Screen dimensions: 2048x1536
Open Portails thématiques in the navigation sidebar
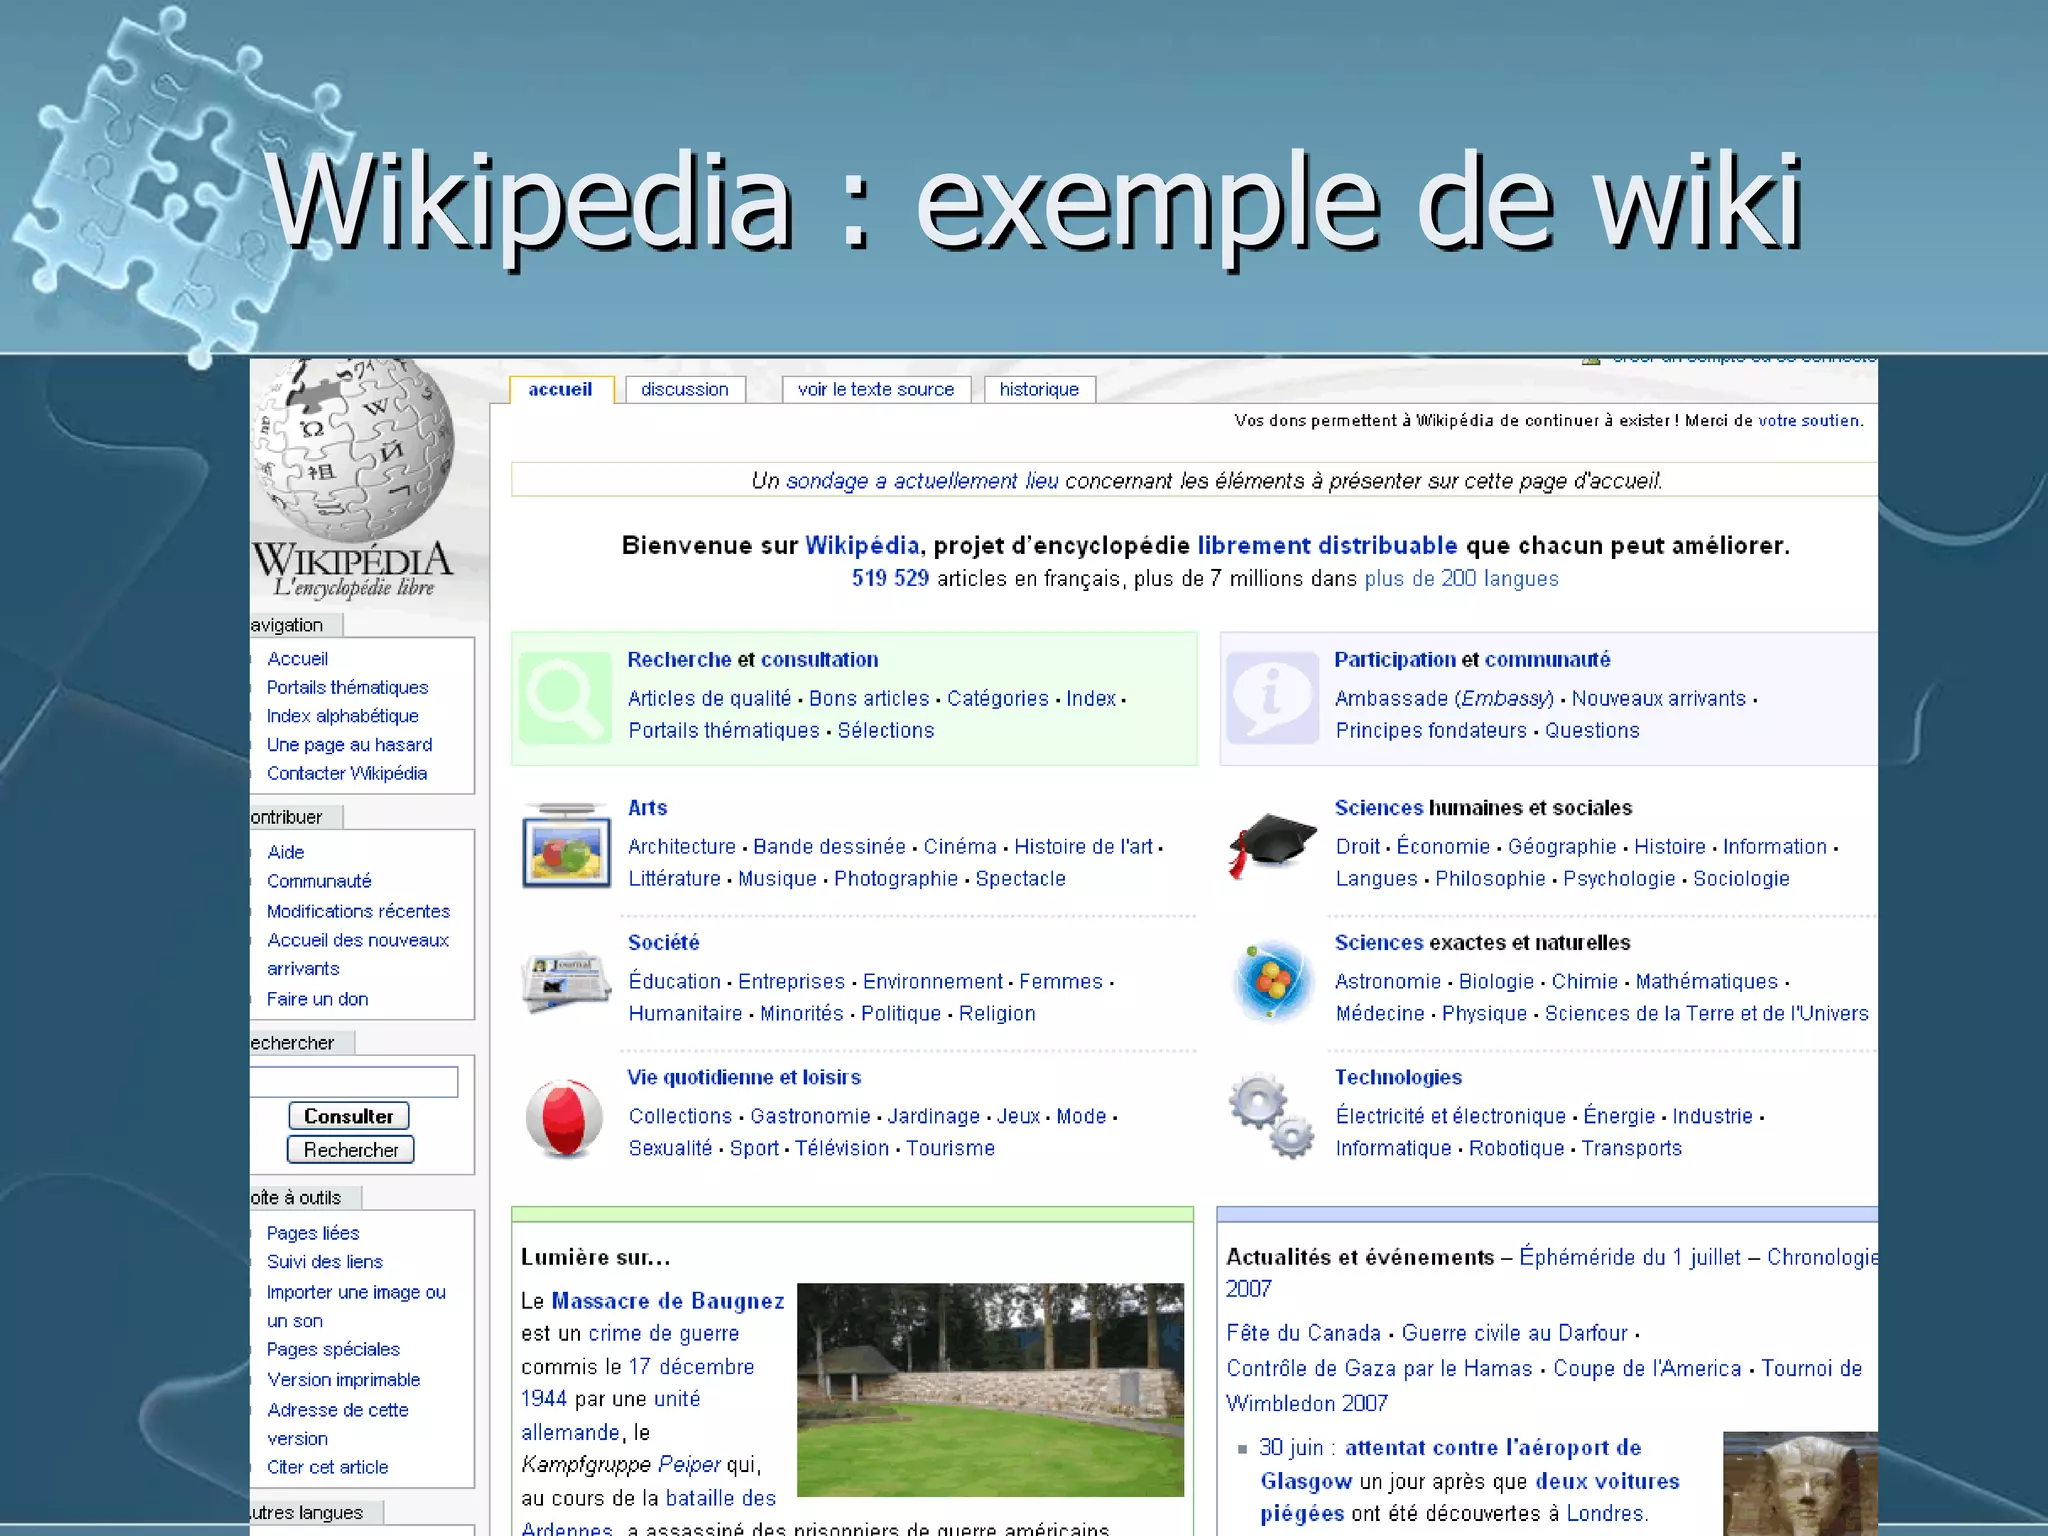coord(347,688)
